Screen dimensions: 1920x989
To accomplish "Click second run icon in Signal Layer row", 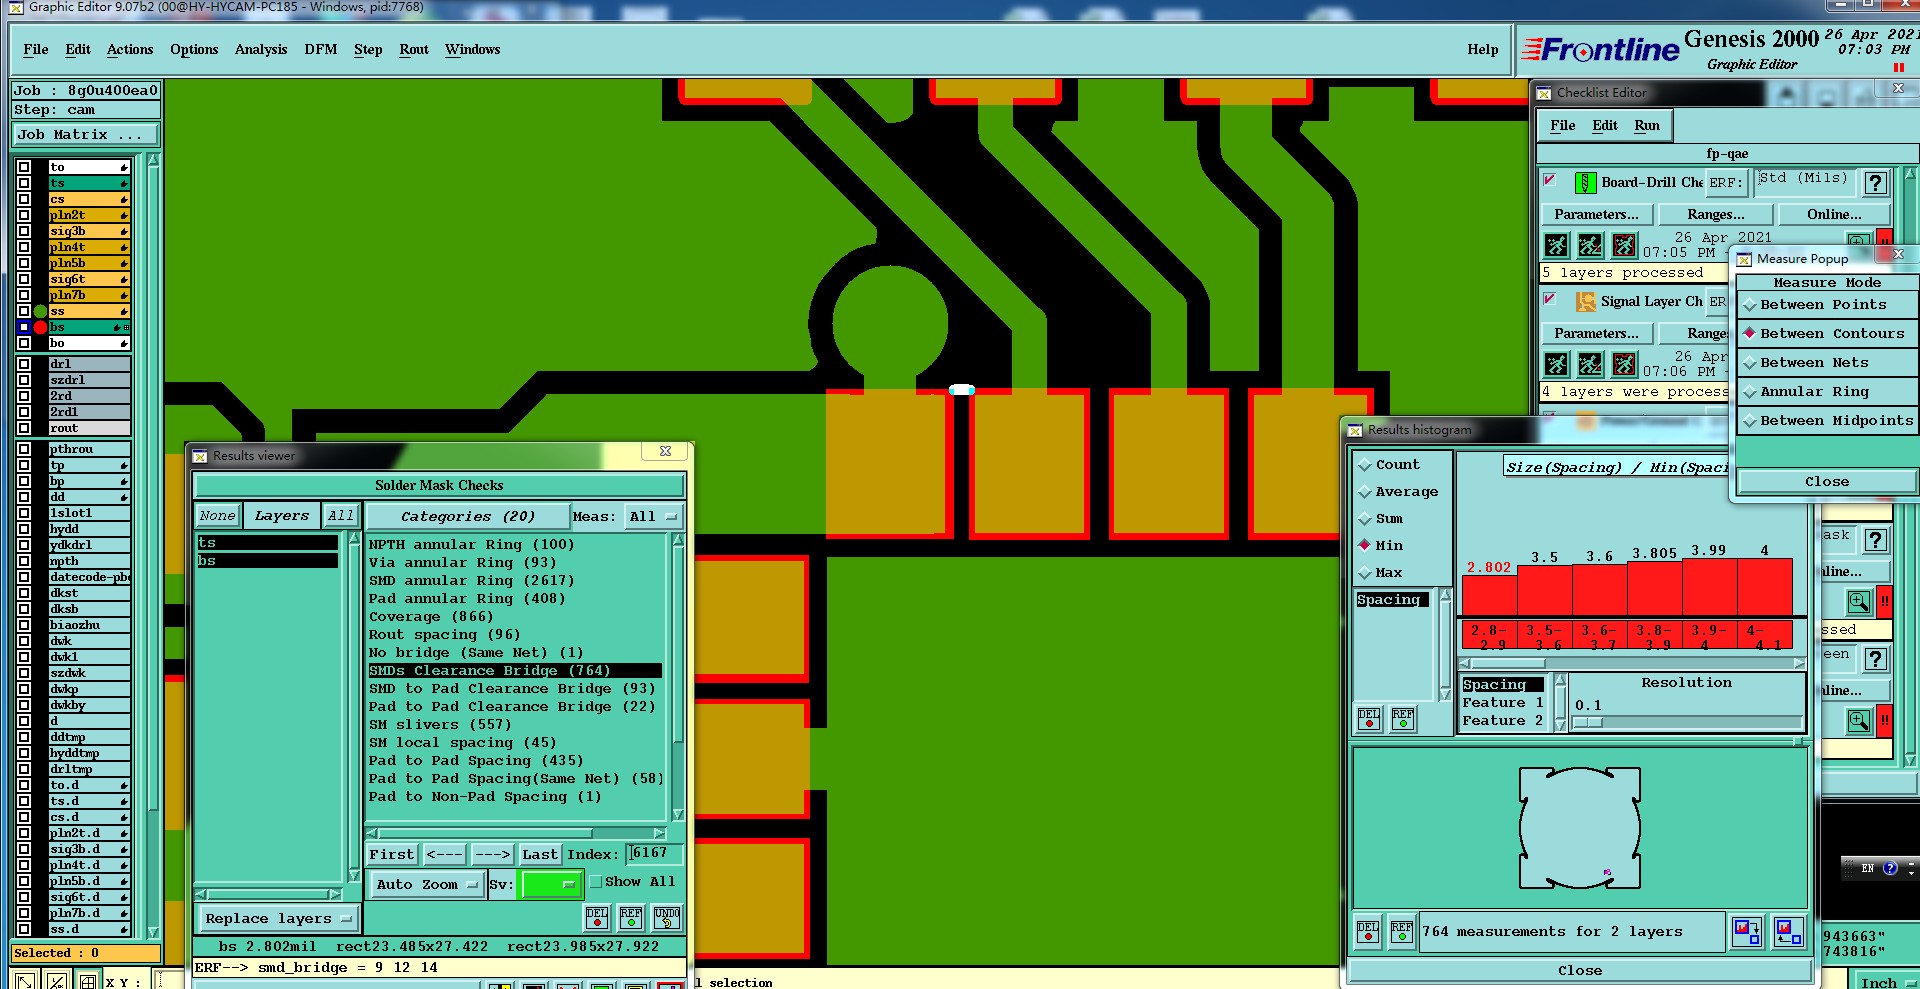I will 1590,364.
